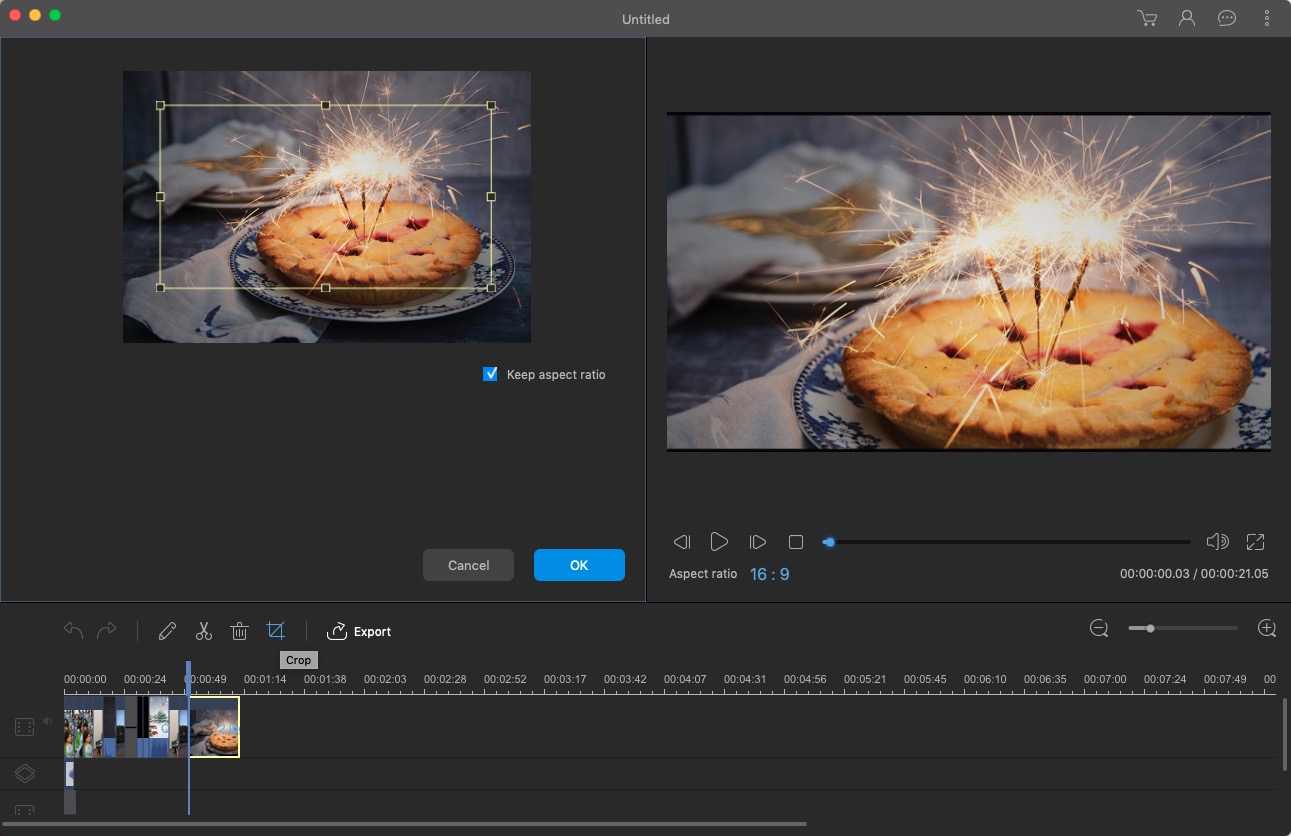The width and height of the screenshot is (1291, 836).
Task: Click bottom-right crop handle
Action: (x=491, y=288)
